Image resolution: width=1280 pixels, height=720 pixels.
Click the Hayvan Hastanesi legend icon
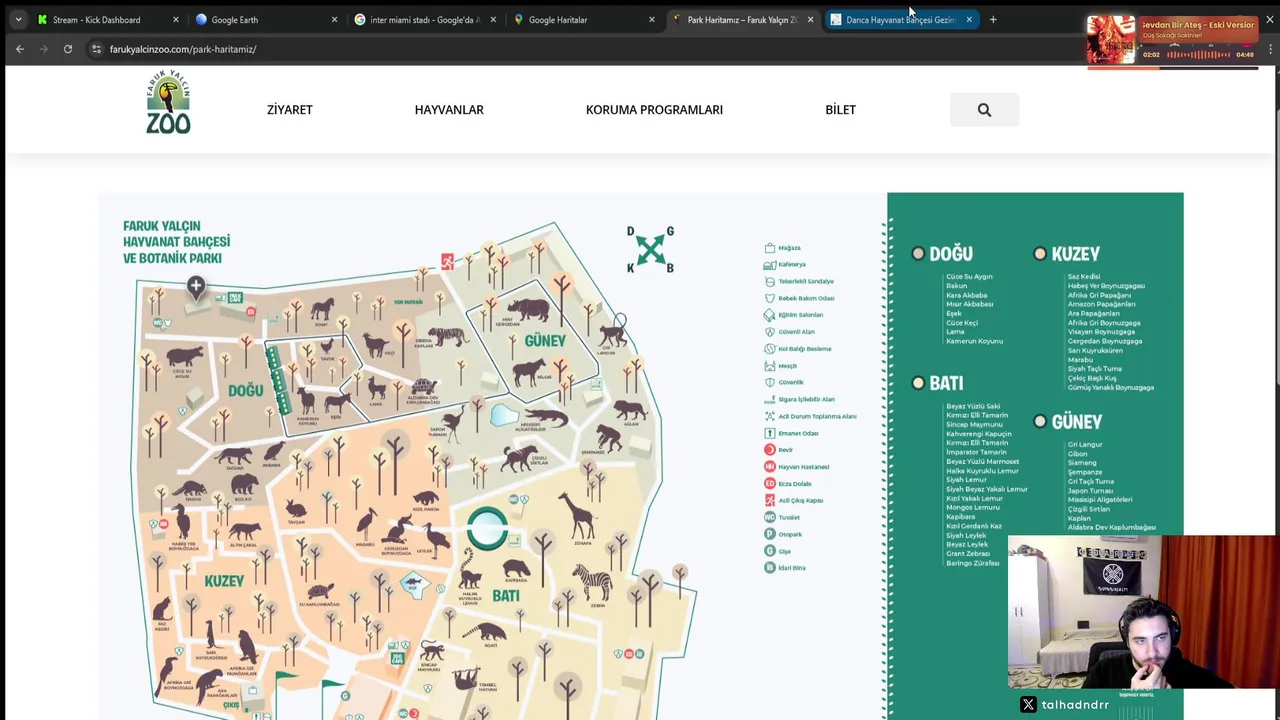click(x=770, y=467)
